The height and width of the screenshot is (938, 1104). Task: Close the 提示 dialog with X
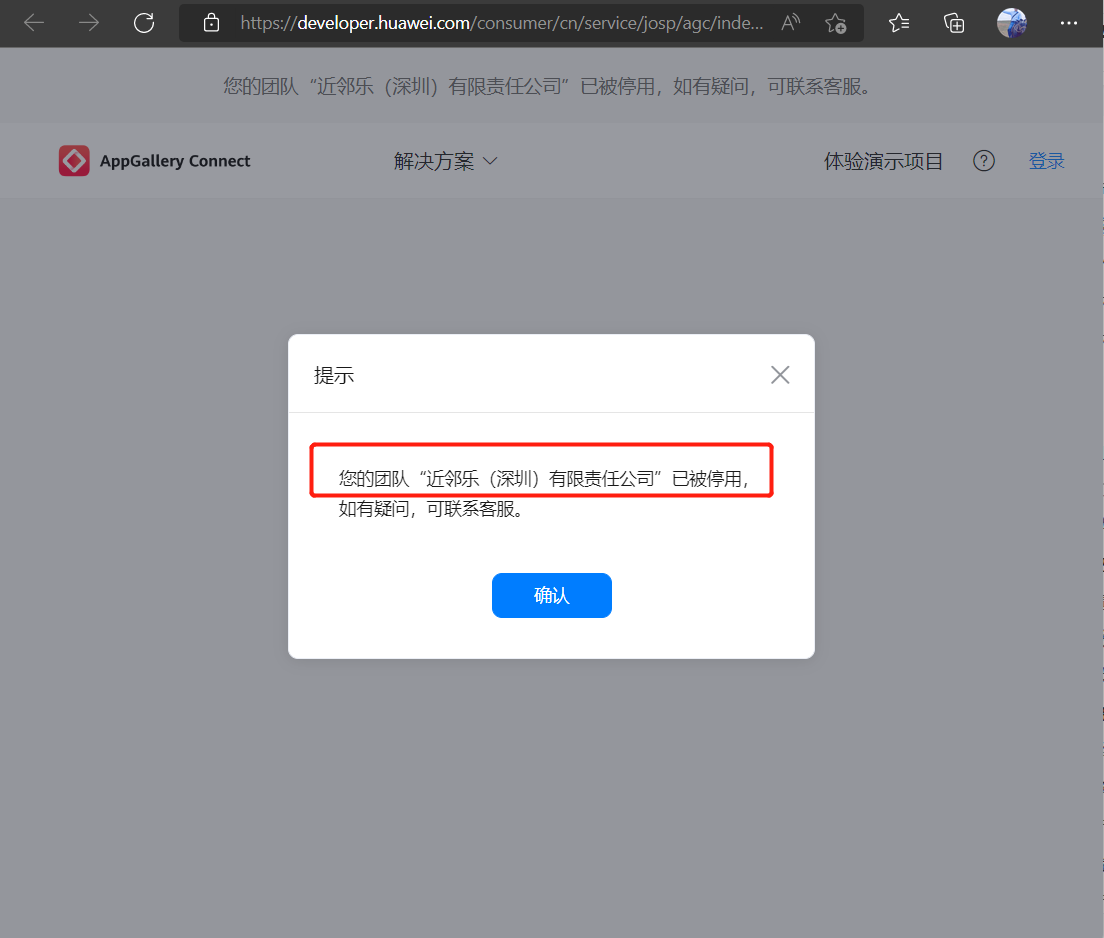click(x=780, y=375)
